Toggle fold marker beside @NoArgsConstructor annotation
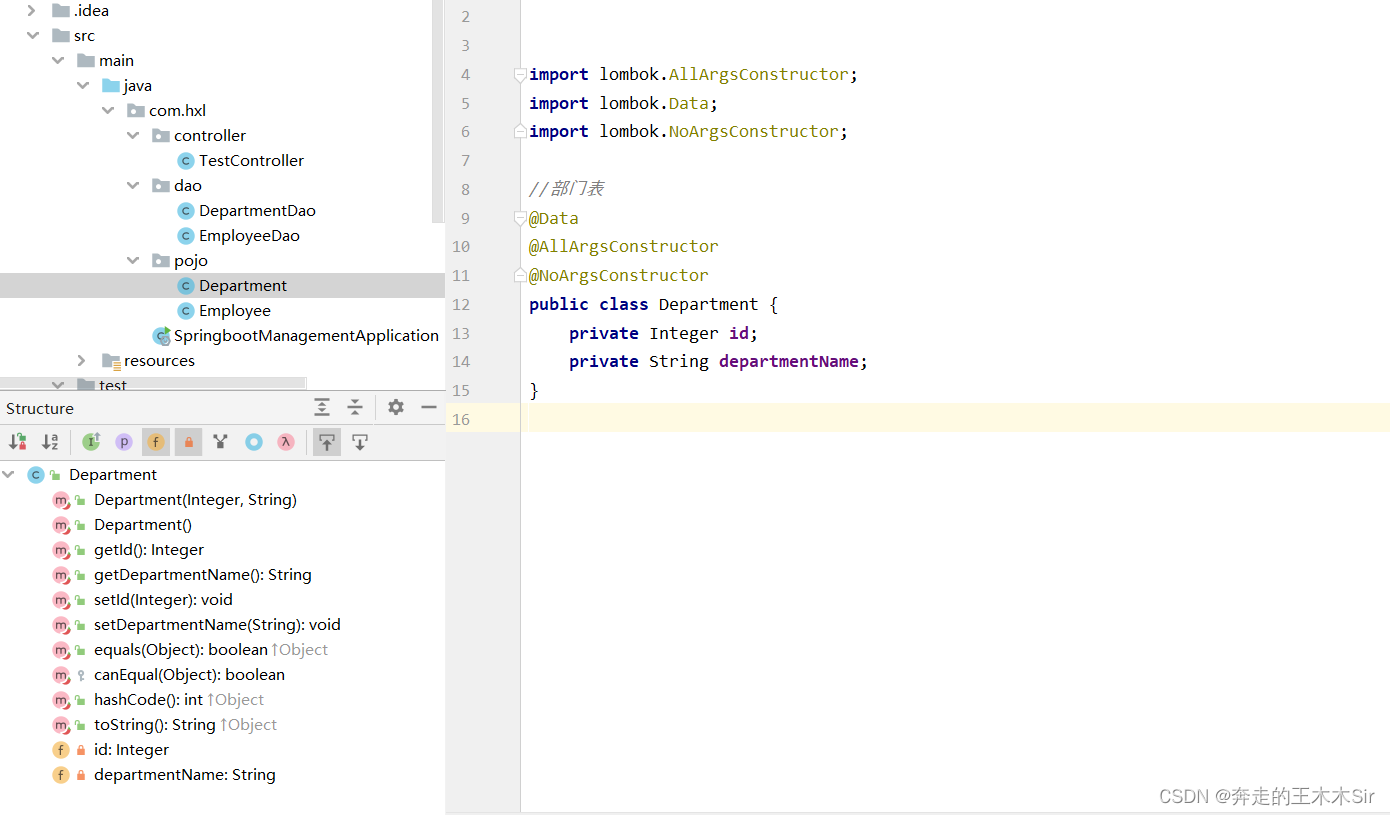1390x815 pixels. 519,275
